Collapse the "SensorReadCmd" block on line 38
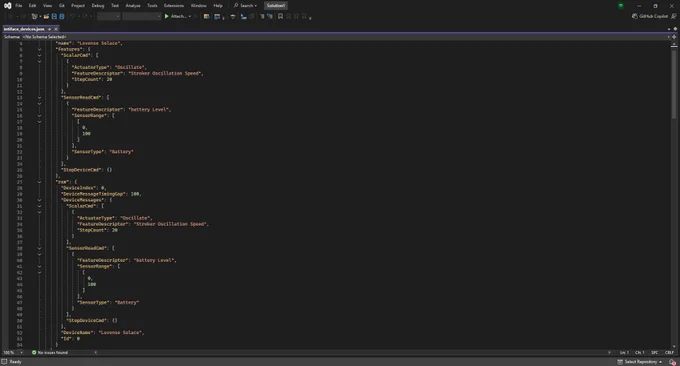This screenshot has height=366, width=680. (39, 248)
